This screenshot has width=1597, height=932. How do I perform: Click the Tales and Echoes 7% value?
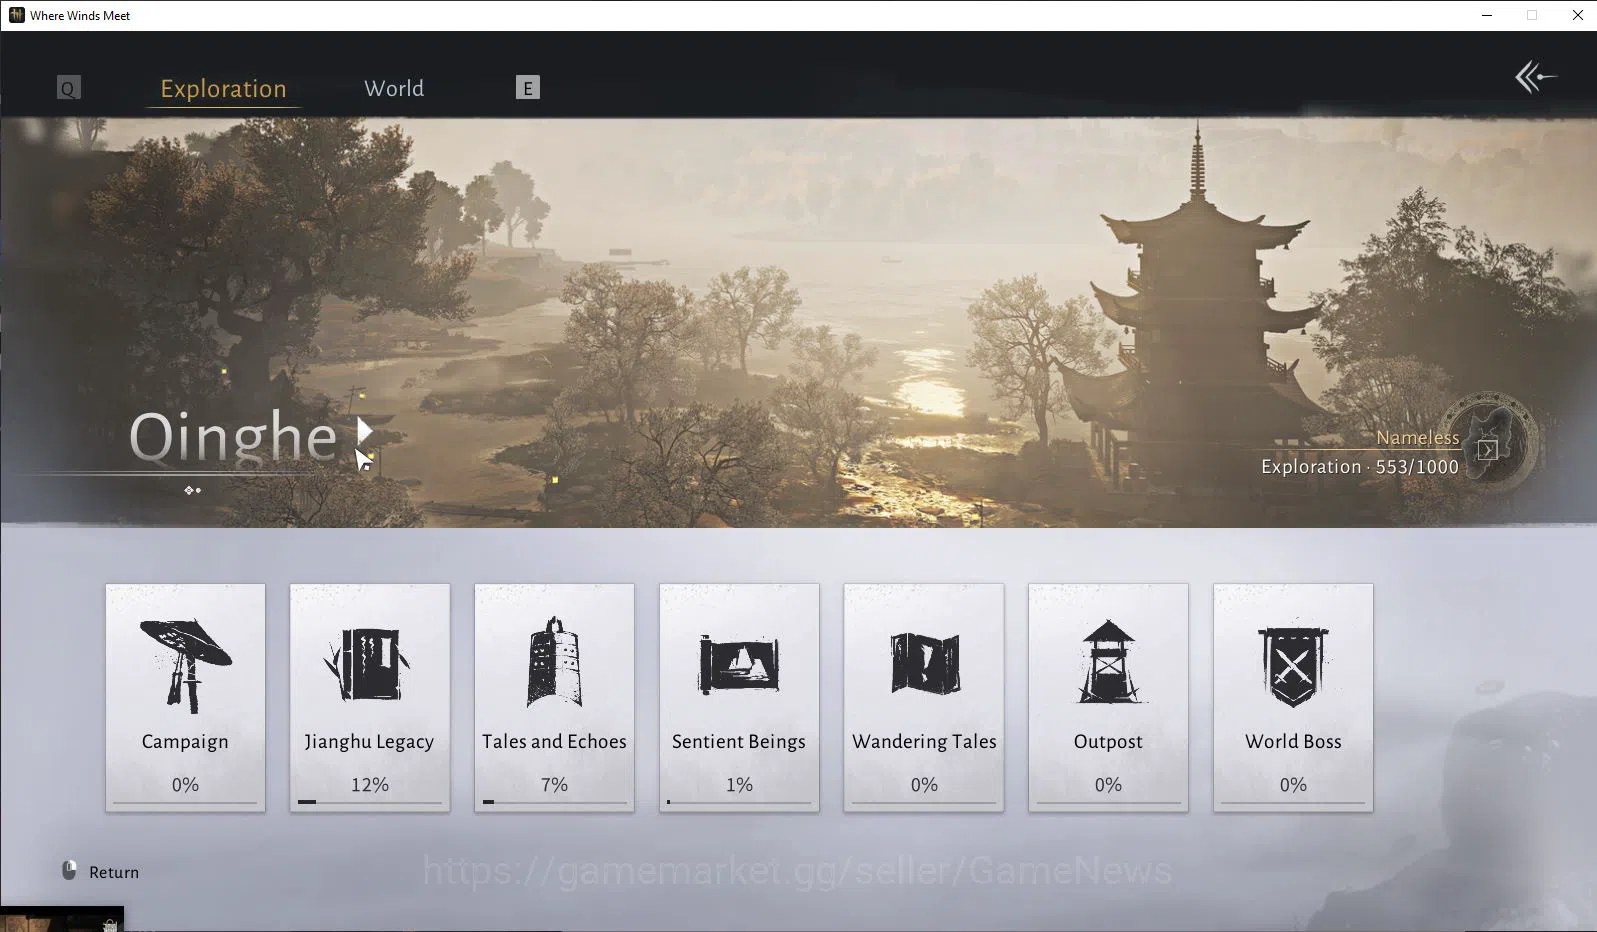[554, 785]
